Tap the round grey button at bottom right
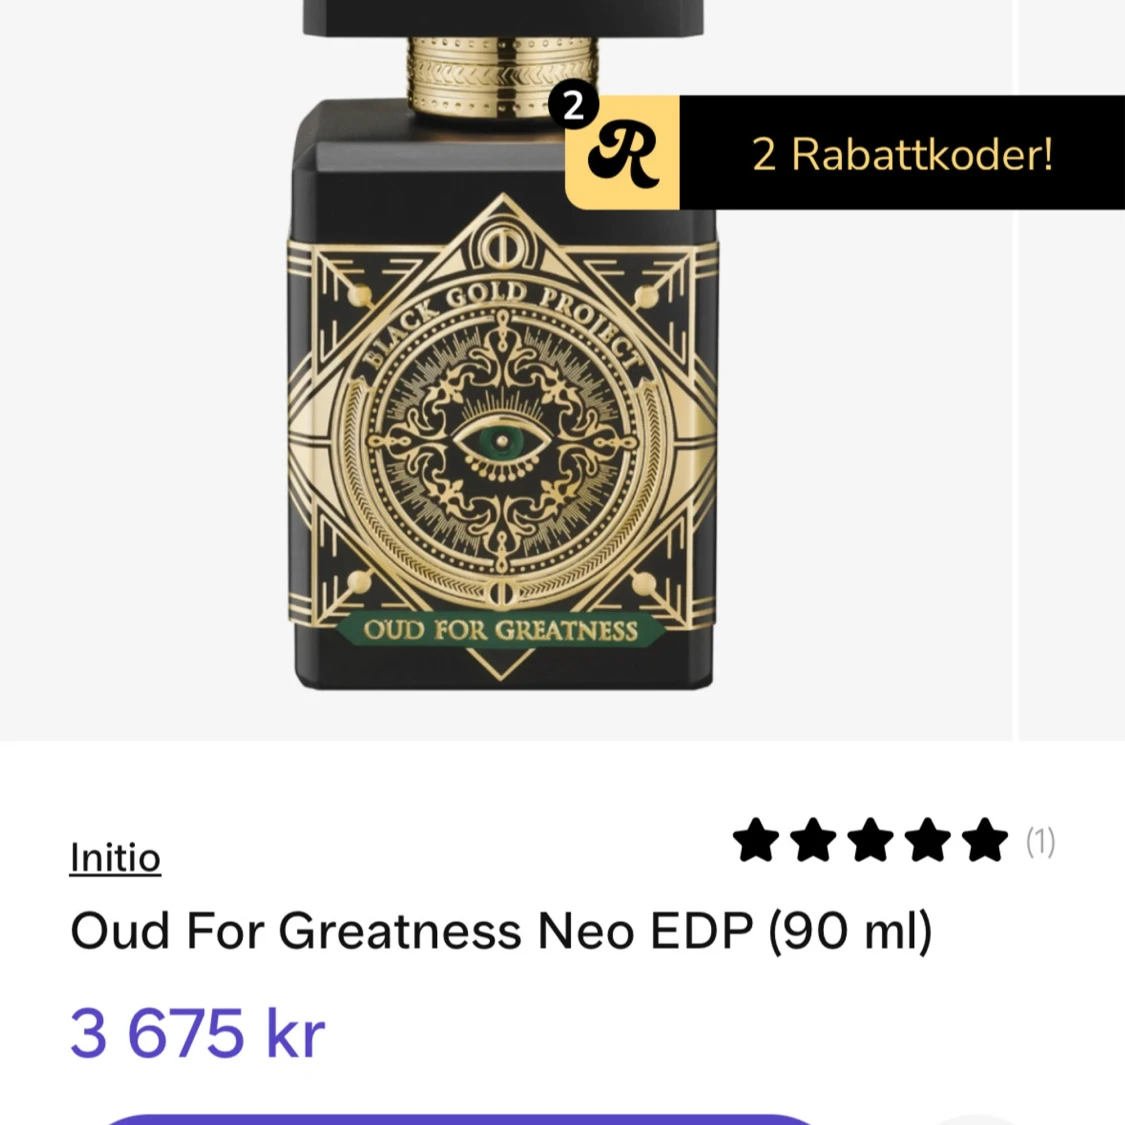Viewport: 1125px width, 1125px height. [976, 1120]
